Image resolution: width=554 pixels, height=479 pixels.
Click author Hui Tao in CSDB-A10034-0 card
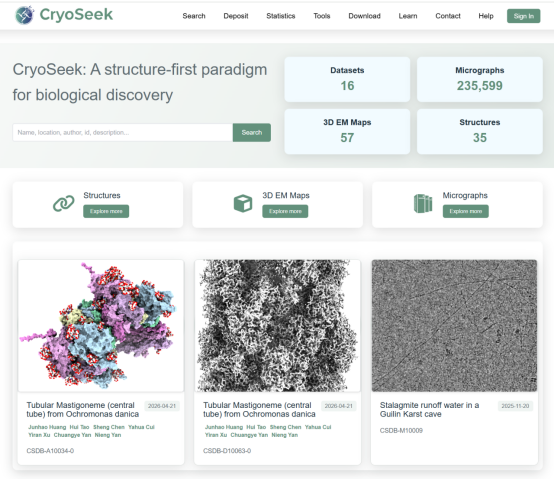pos(79,427)
